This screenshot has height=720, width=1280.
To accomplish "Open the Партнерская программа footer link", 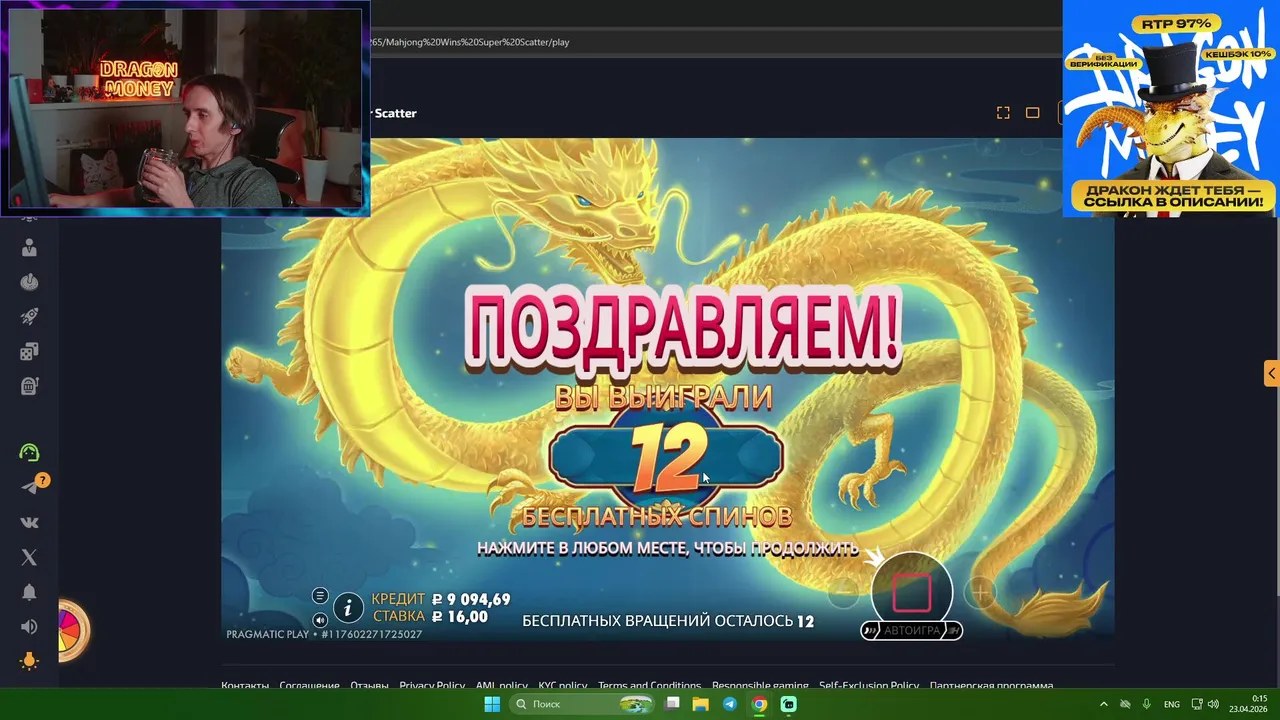I will coord(991,686).
